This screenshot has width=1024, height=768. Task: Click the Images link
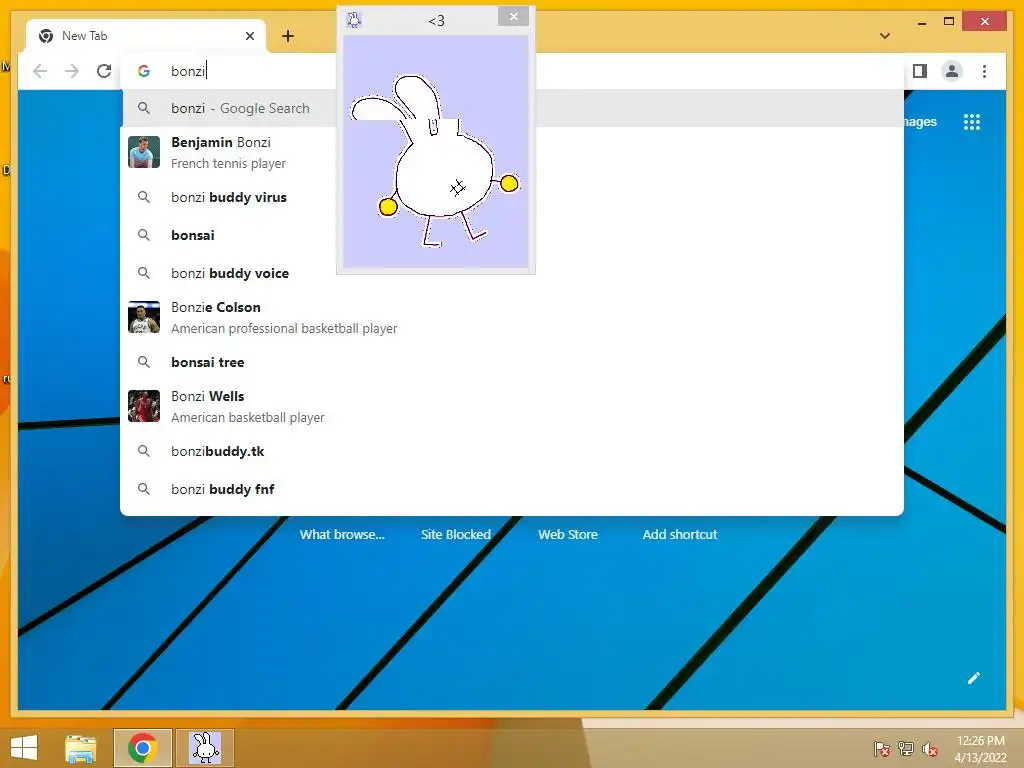point(921,121)
